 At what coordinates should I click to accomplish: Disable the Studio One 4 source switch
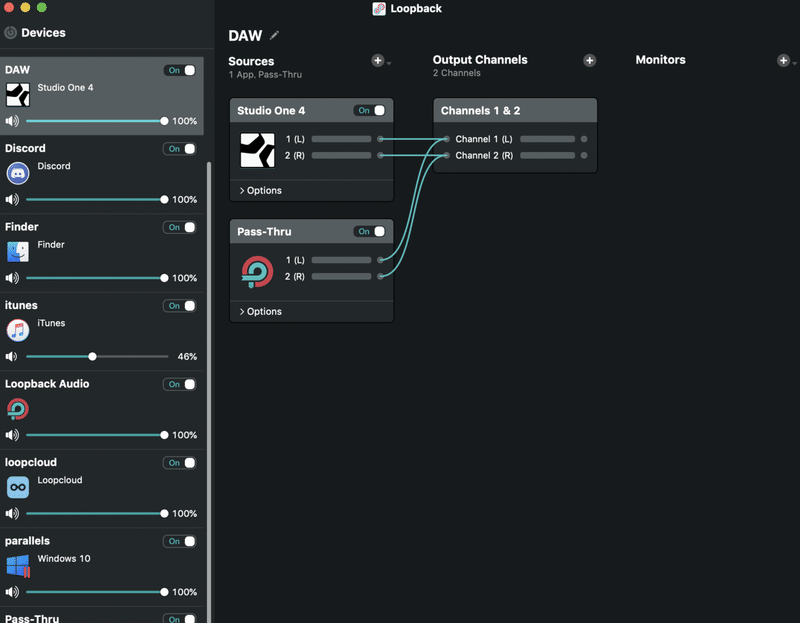(x=370, y=111)
